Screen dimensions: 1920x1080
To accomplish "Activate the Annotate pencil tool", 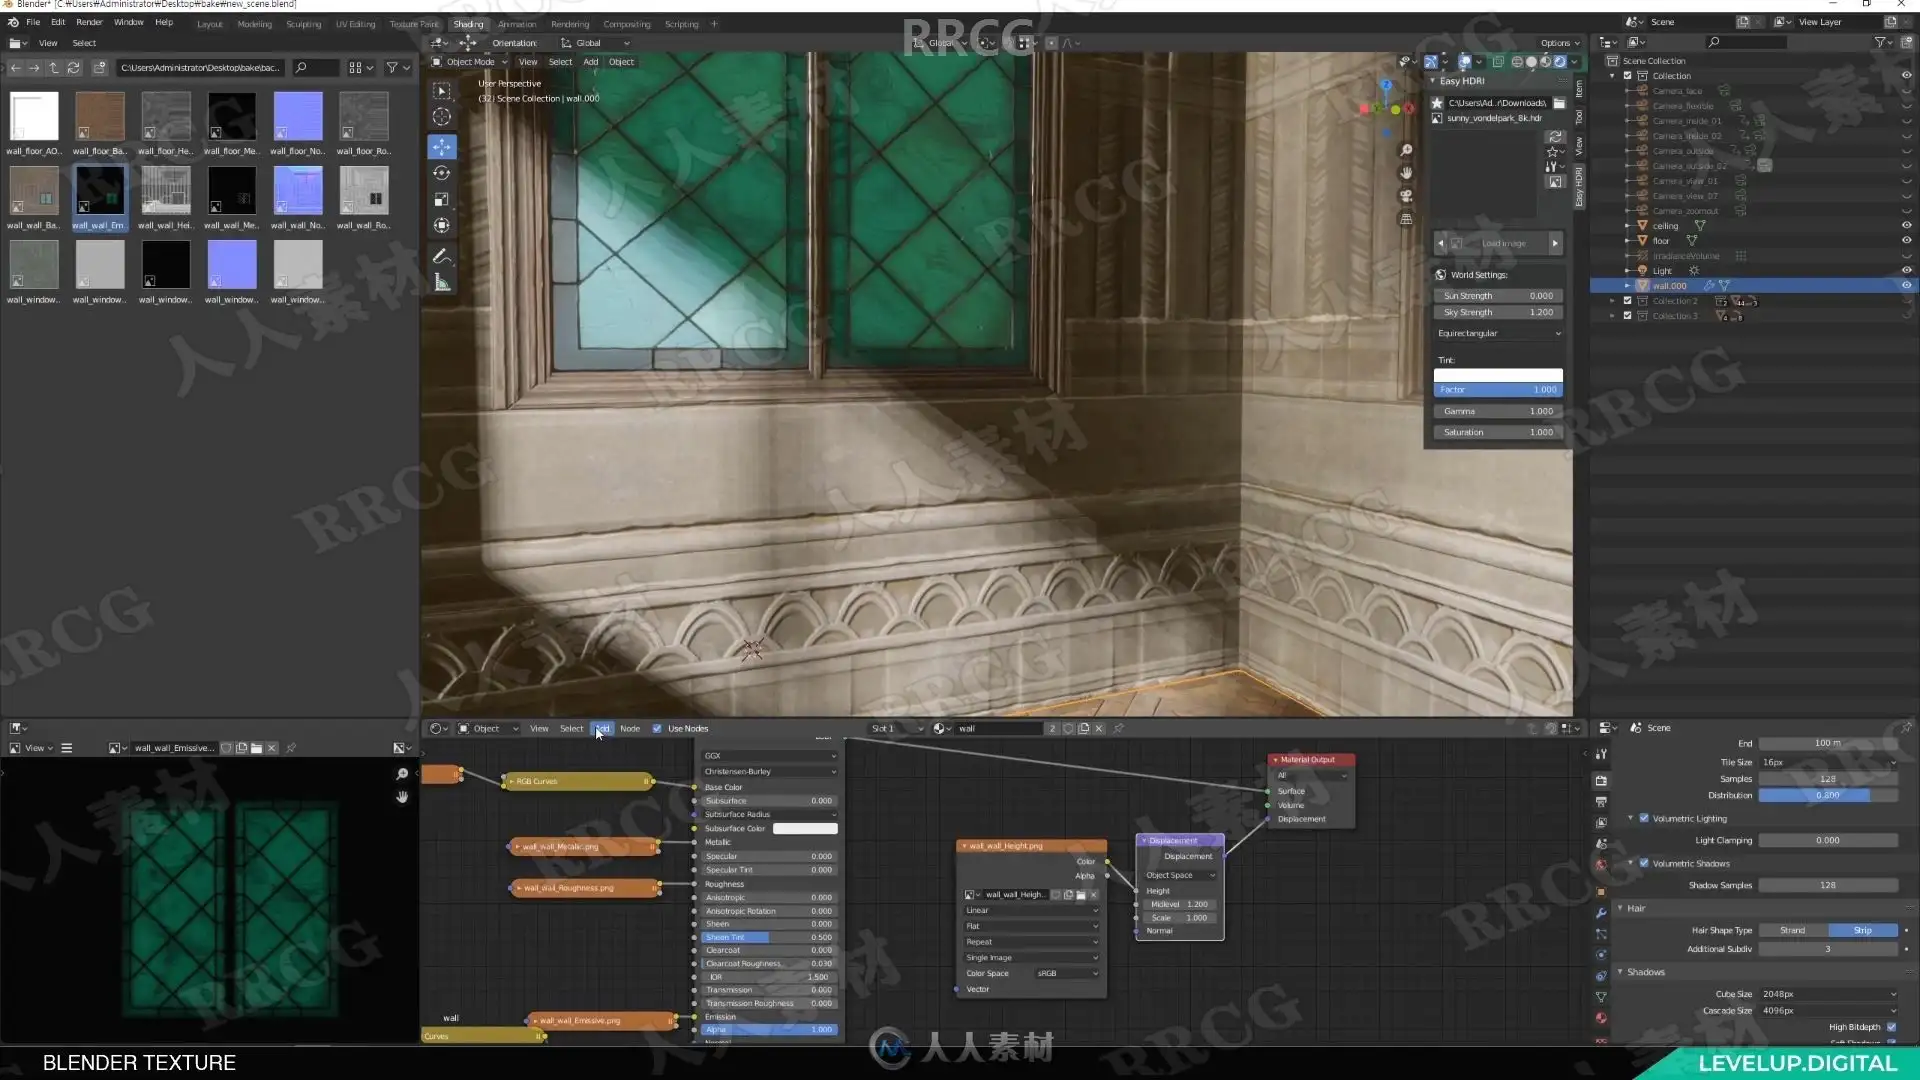I will [x=442, y=257].
